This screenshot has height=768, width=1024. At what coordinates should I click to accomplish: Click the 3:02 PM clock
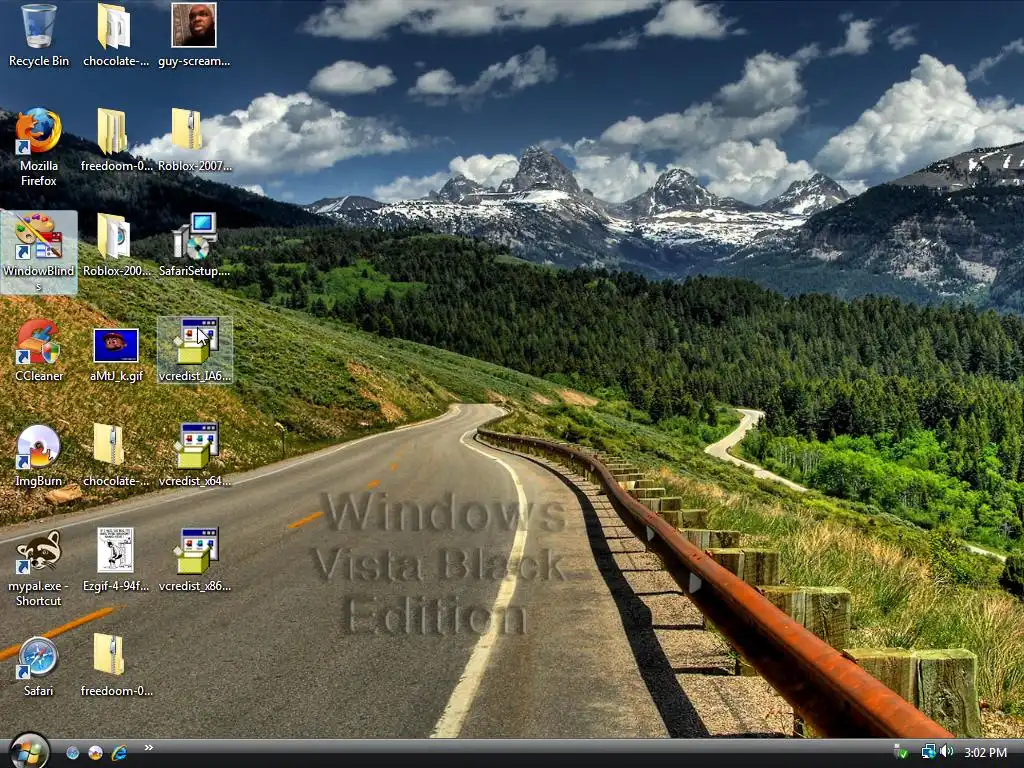click(x=985, y=753)
